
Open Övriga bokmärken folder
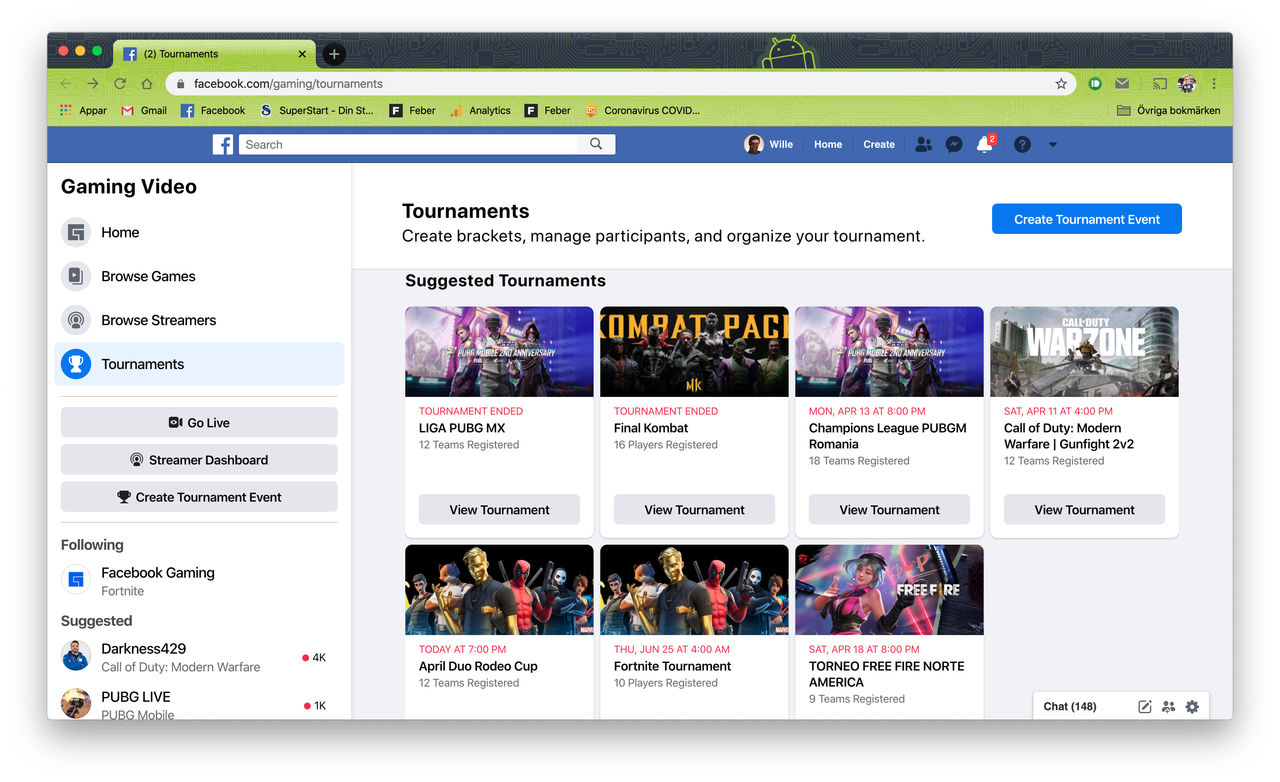(1168, 111)
